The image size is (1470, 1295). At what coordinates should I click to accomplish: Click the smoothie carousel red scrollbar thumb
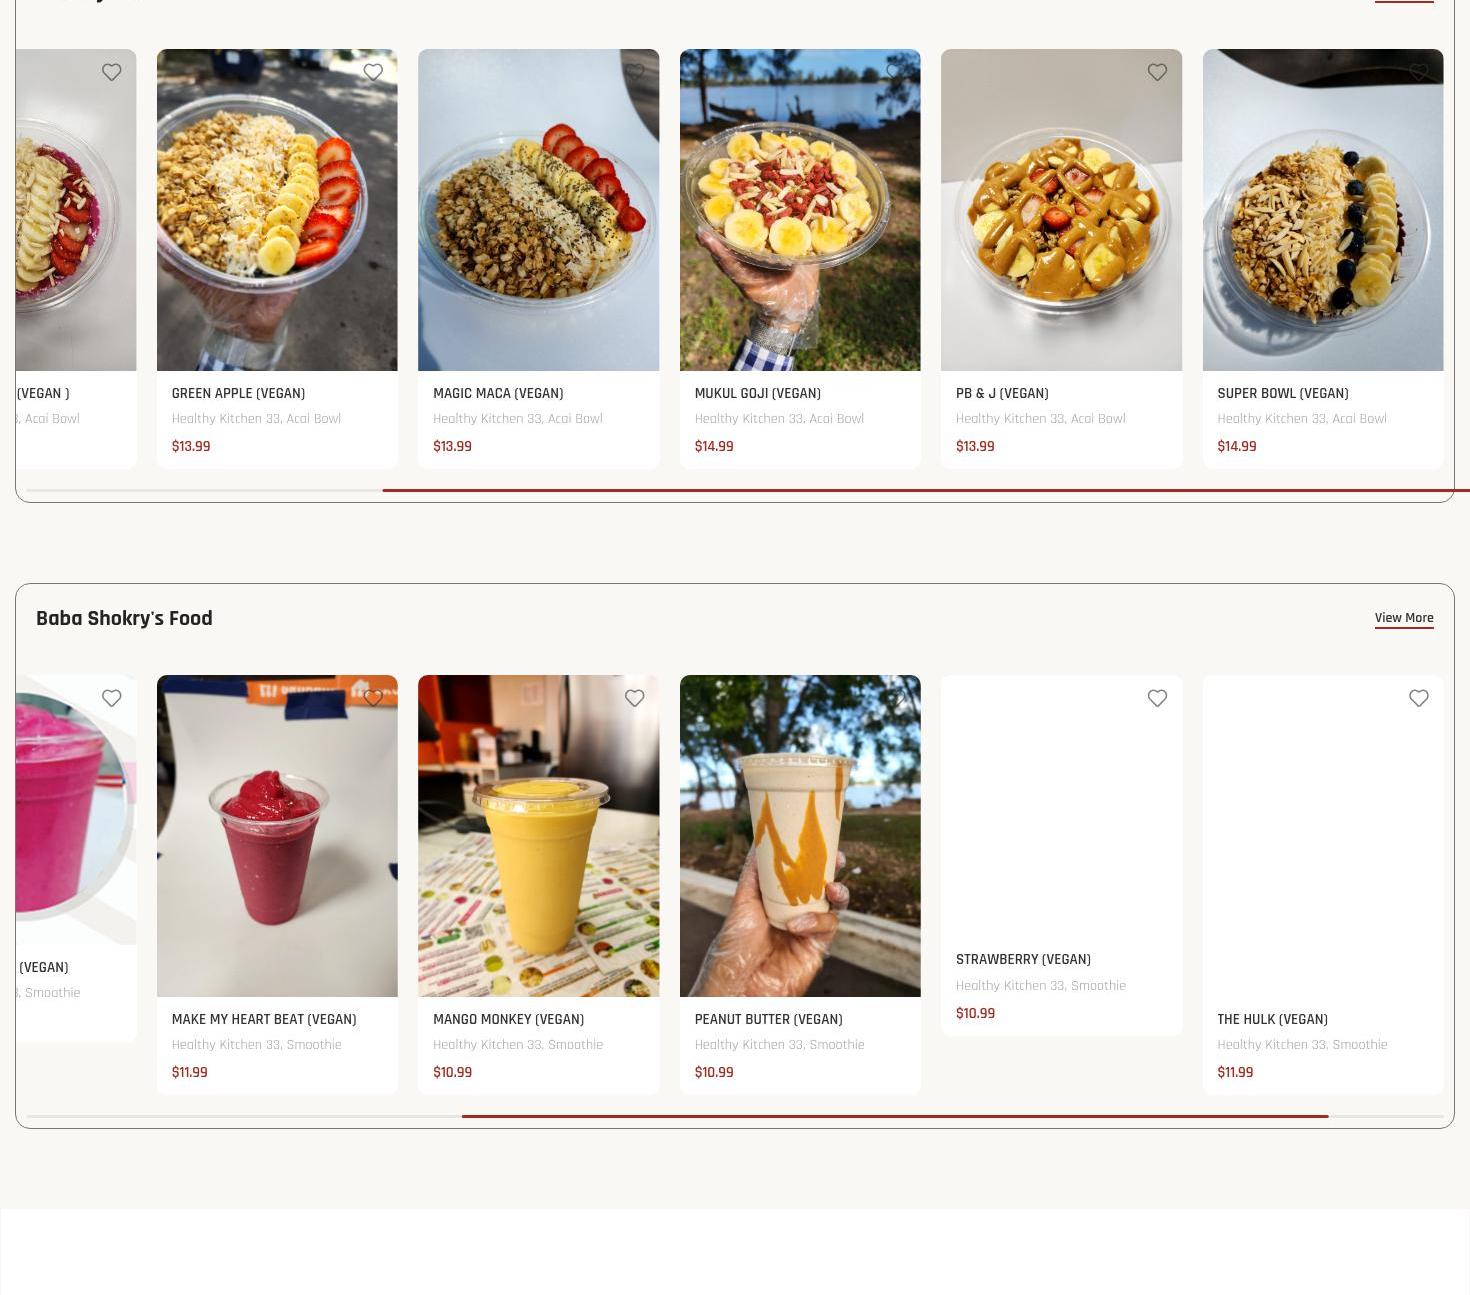(x=894, y=1116)
